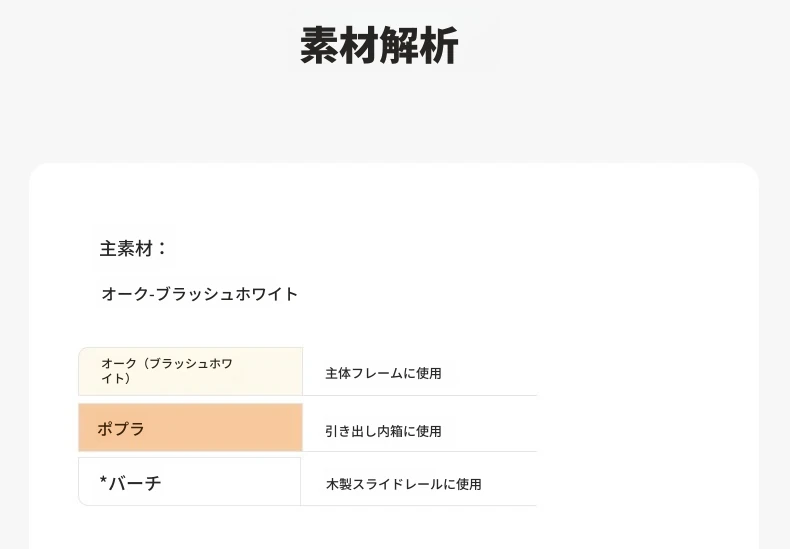The width and height of the screenshot is (790, 549).
Task: Select the オーク（ブラッシュホワイト） table cell text
Action: [166, 364]
